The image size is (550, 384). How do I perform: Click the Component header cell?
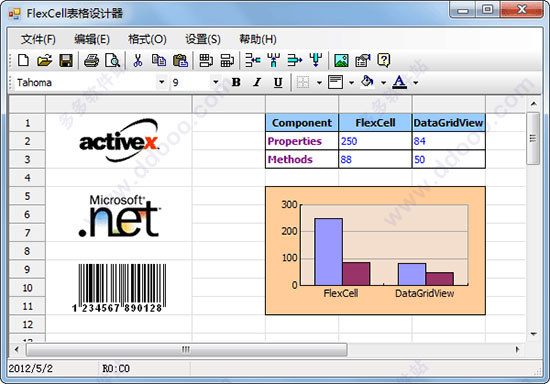(302, 123)
